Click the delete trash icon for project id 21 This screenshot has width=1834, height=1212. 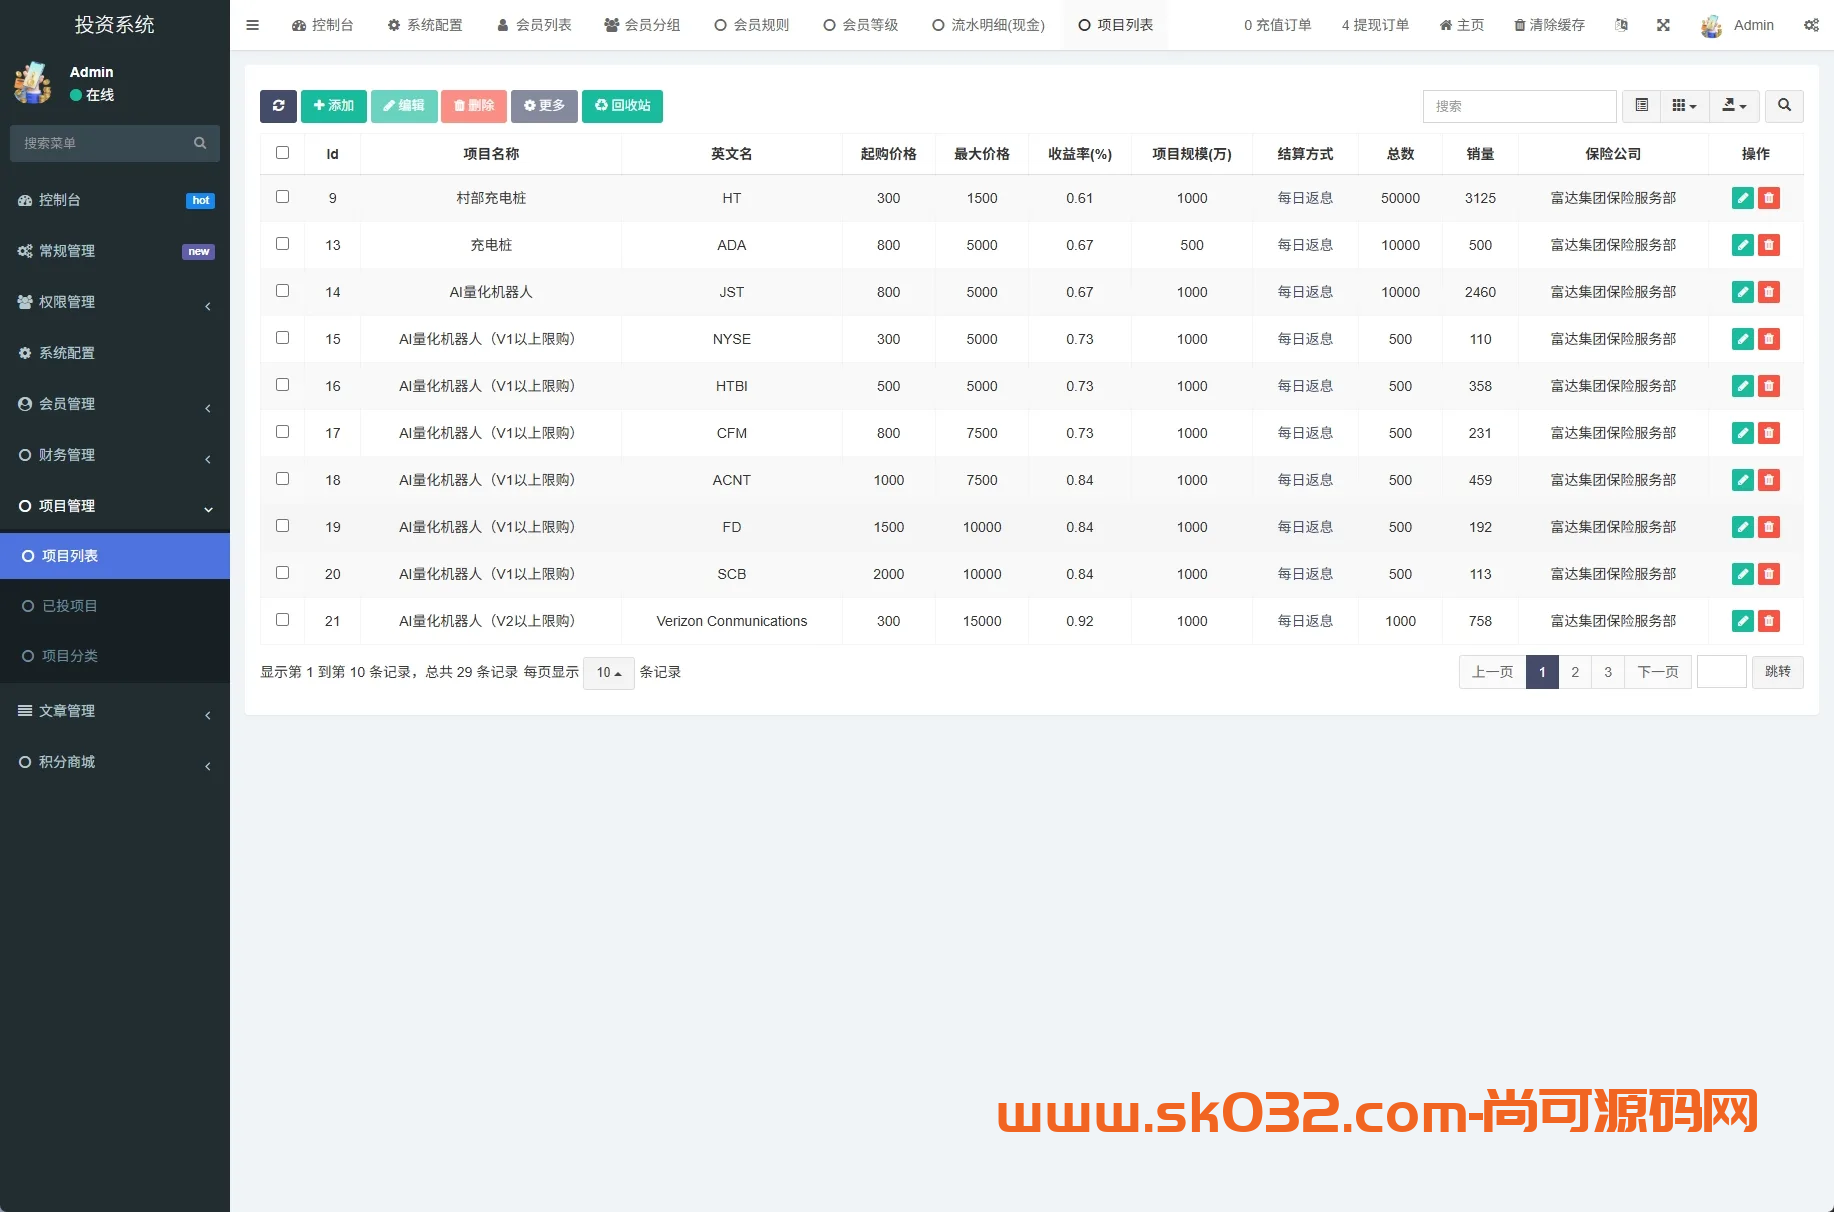point(1769,620)
